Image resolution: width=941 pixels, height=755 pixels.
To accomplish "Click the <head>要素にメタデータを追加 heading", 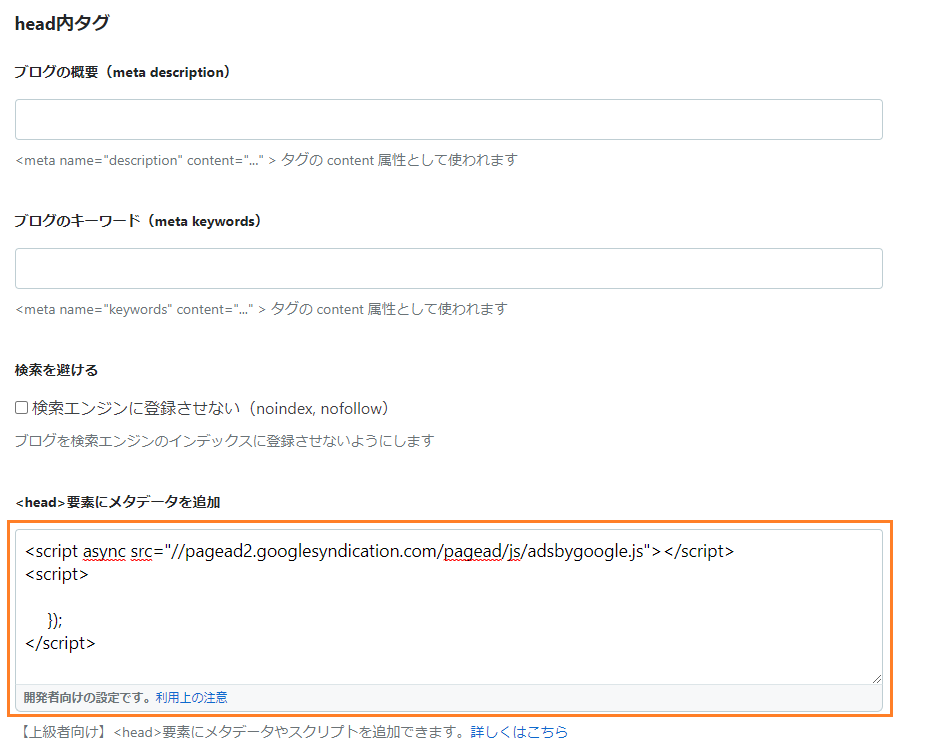I will pos(118,502).
